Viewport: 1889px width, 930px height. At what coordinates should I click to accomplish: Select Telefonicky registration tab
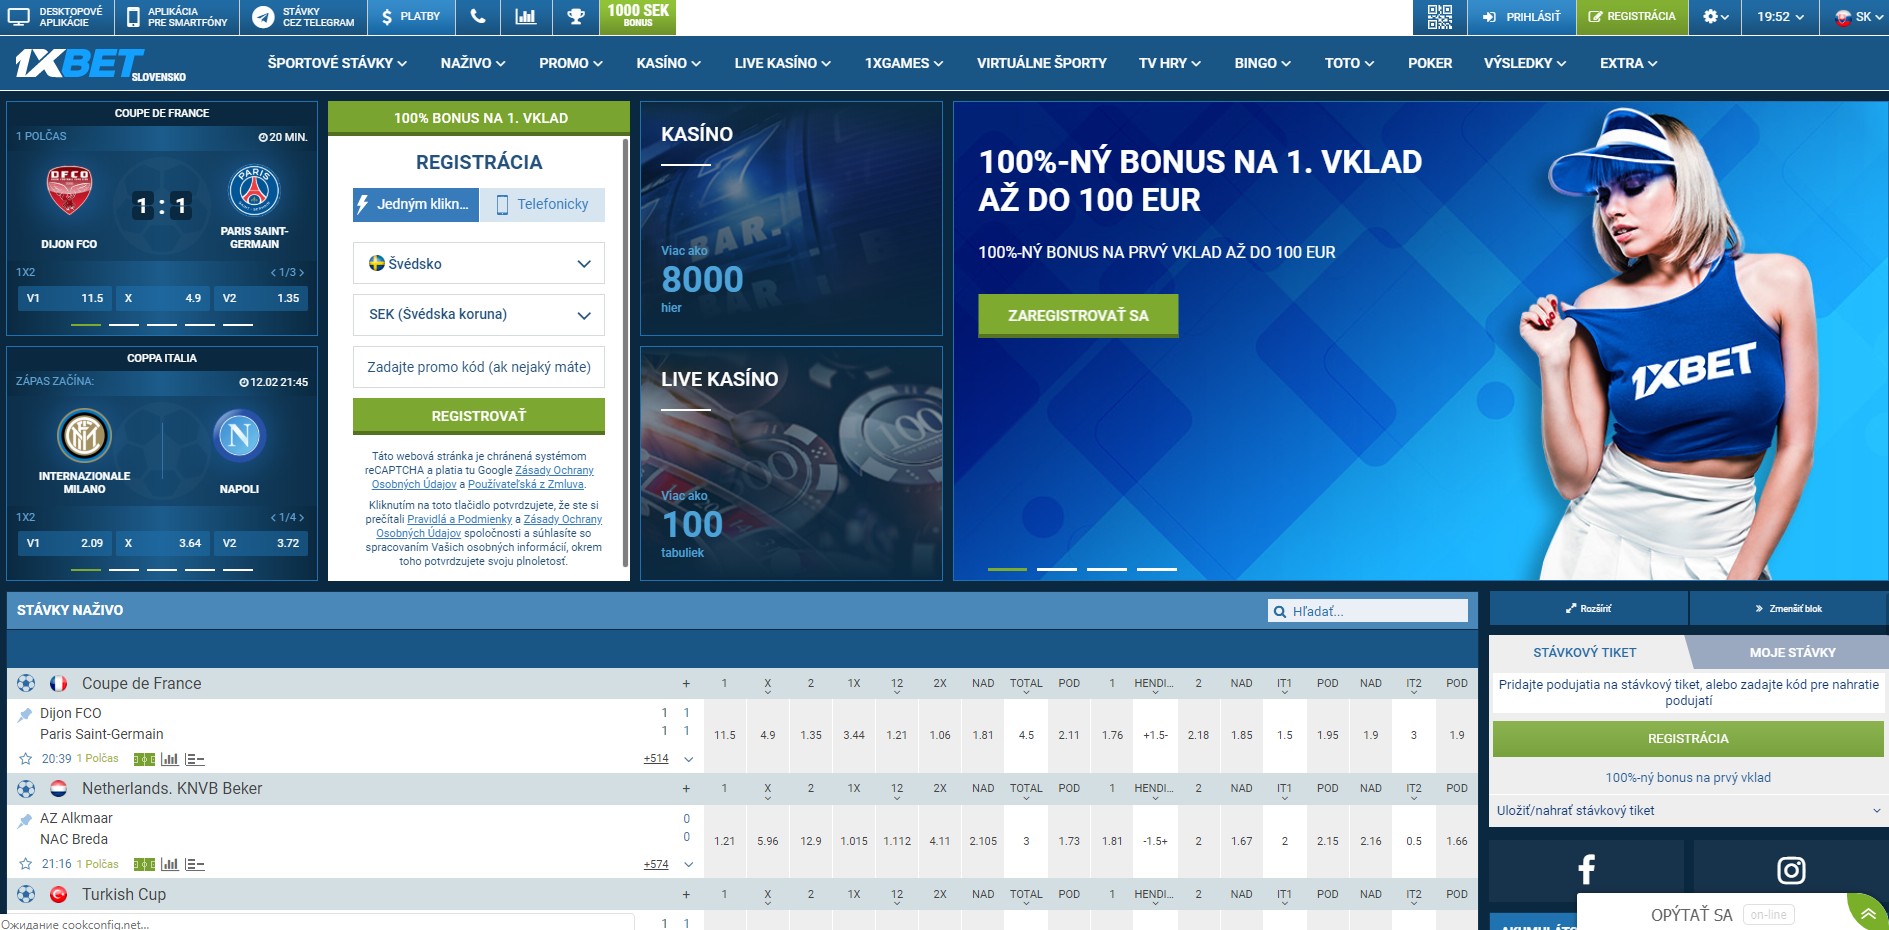(x=542, y=204)
